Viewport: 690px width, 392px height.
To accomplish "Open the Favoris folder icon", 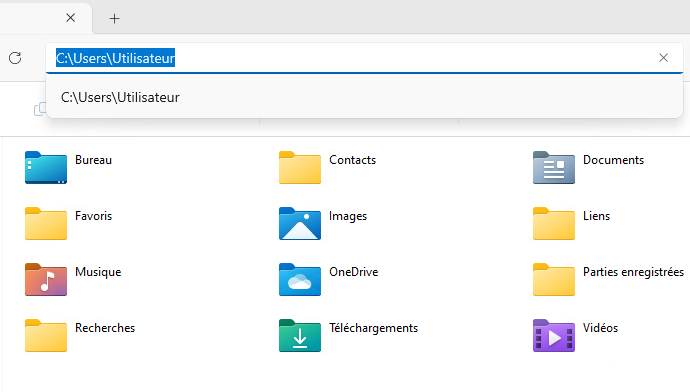I will coord(46,223).
